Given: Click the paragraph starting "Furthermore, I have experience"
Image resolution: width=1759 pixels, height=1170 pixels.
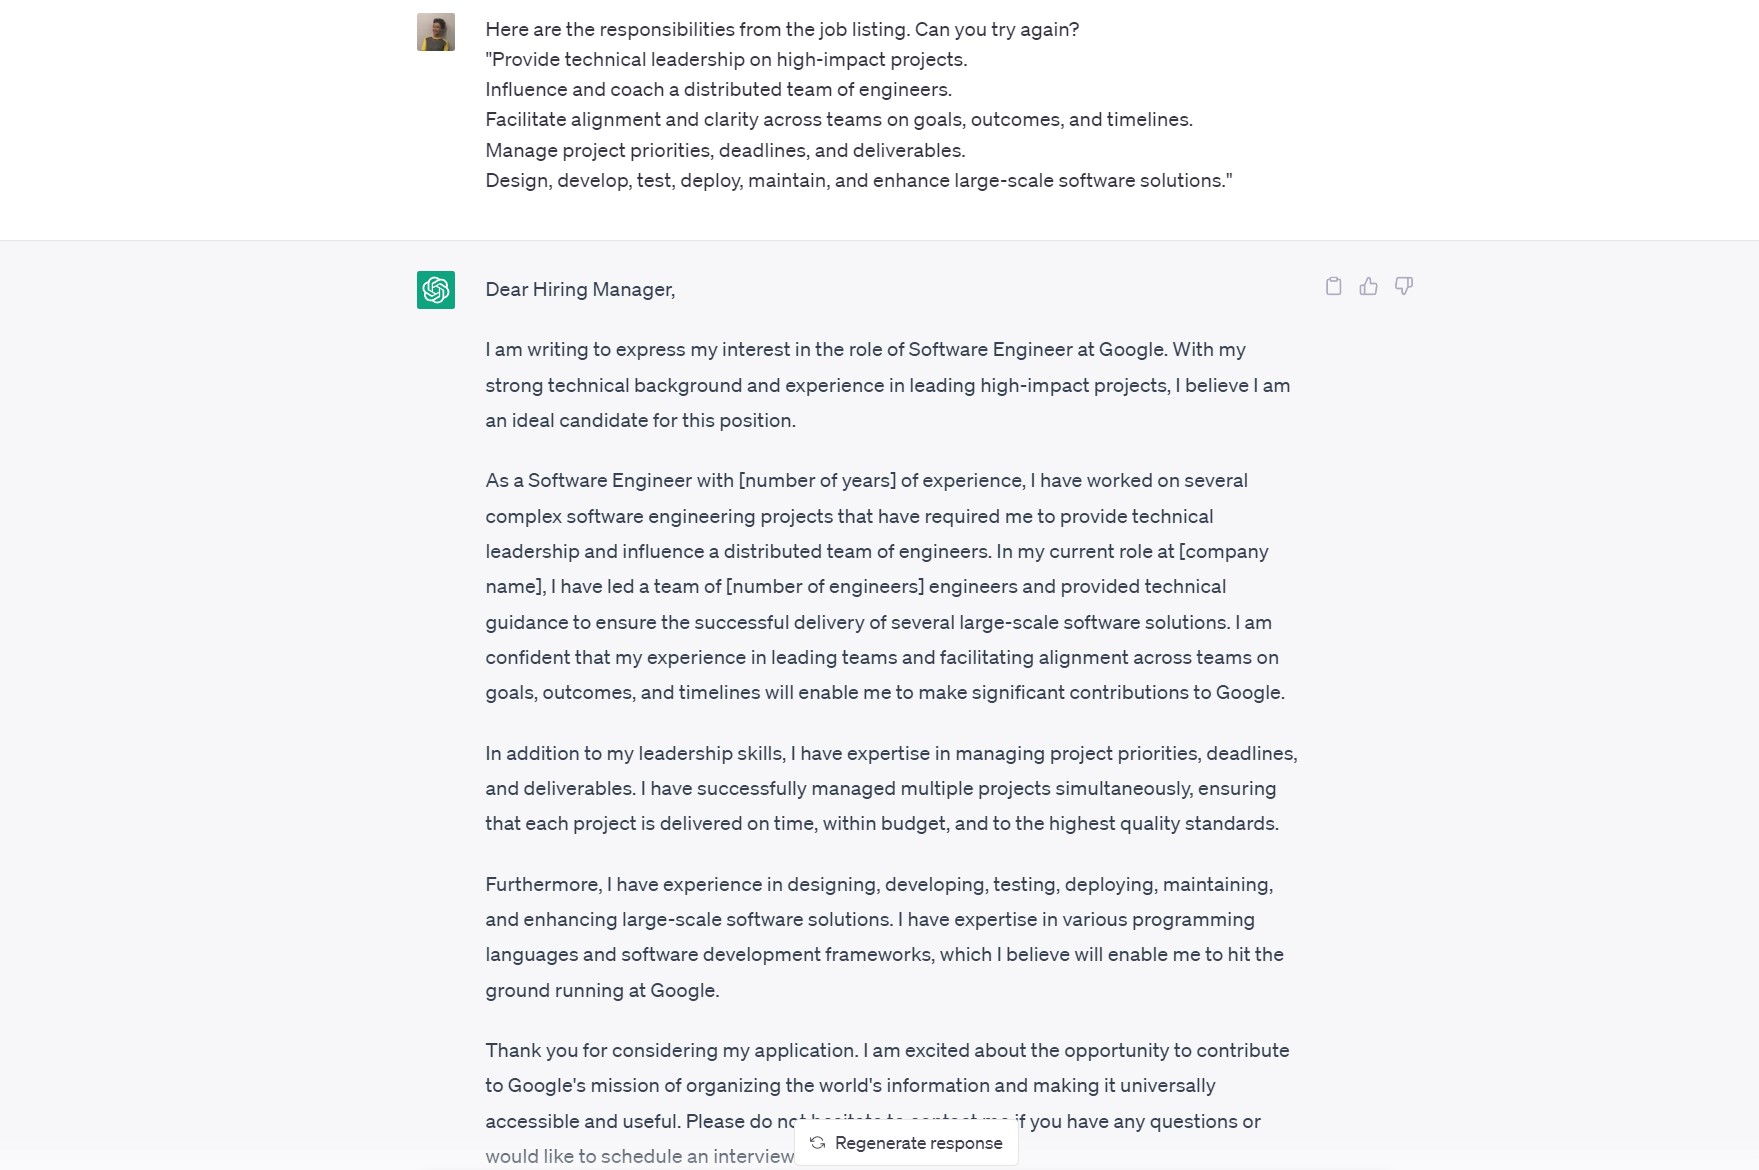Looking at the screenshot, I should coord(884,937).
